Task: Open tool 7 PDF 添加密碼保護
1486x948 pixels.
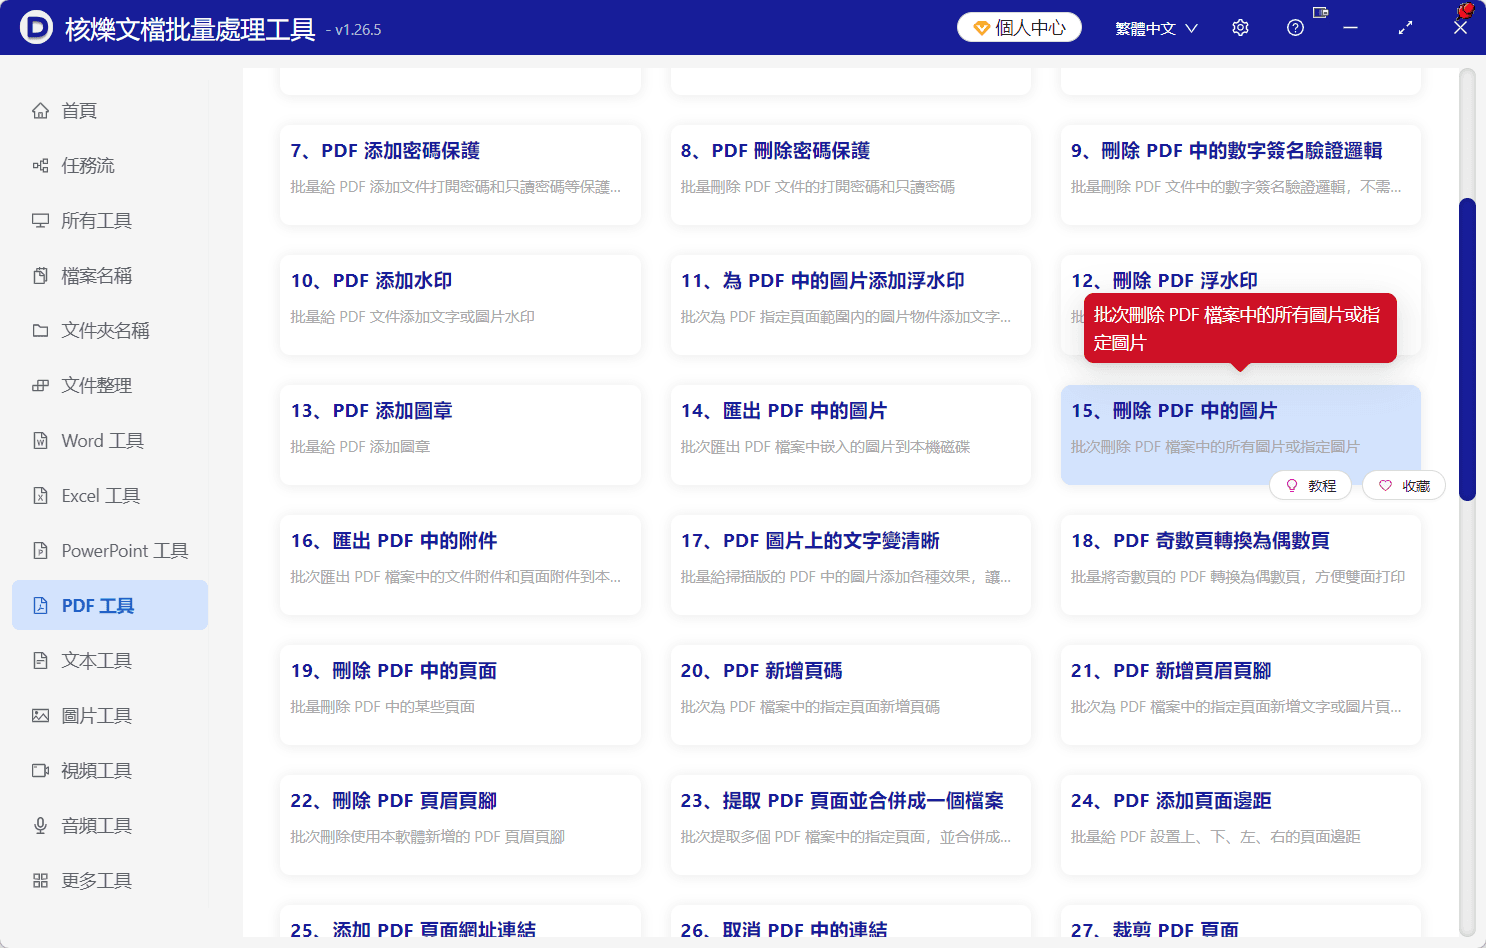Action: 460,175
